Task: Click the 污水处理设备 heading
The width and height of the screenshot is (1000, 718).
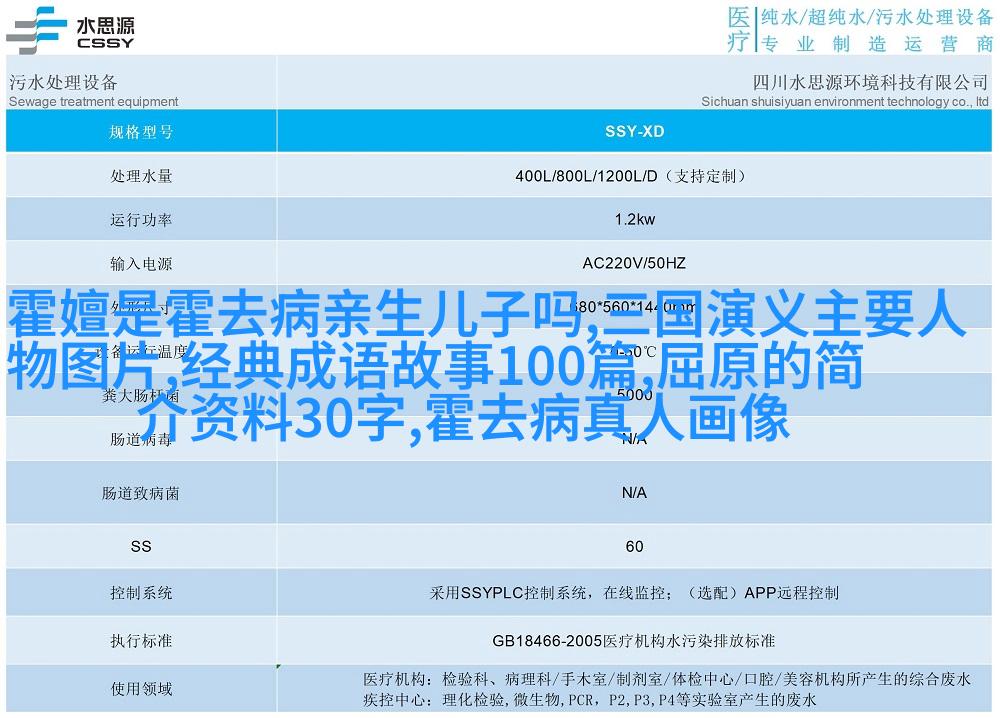Action: tap(63, 82)
